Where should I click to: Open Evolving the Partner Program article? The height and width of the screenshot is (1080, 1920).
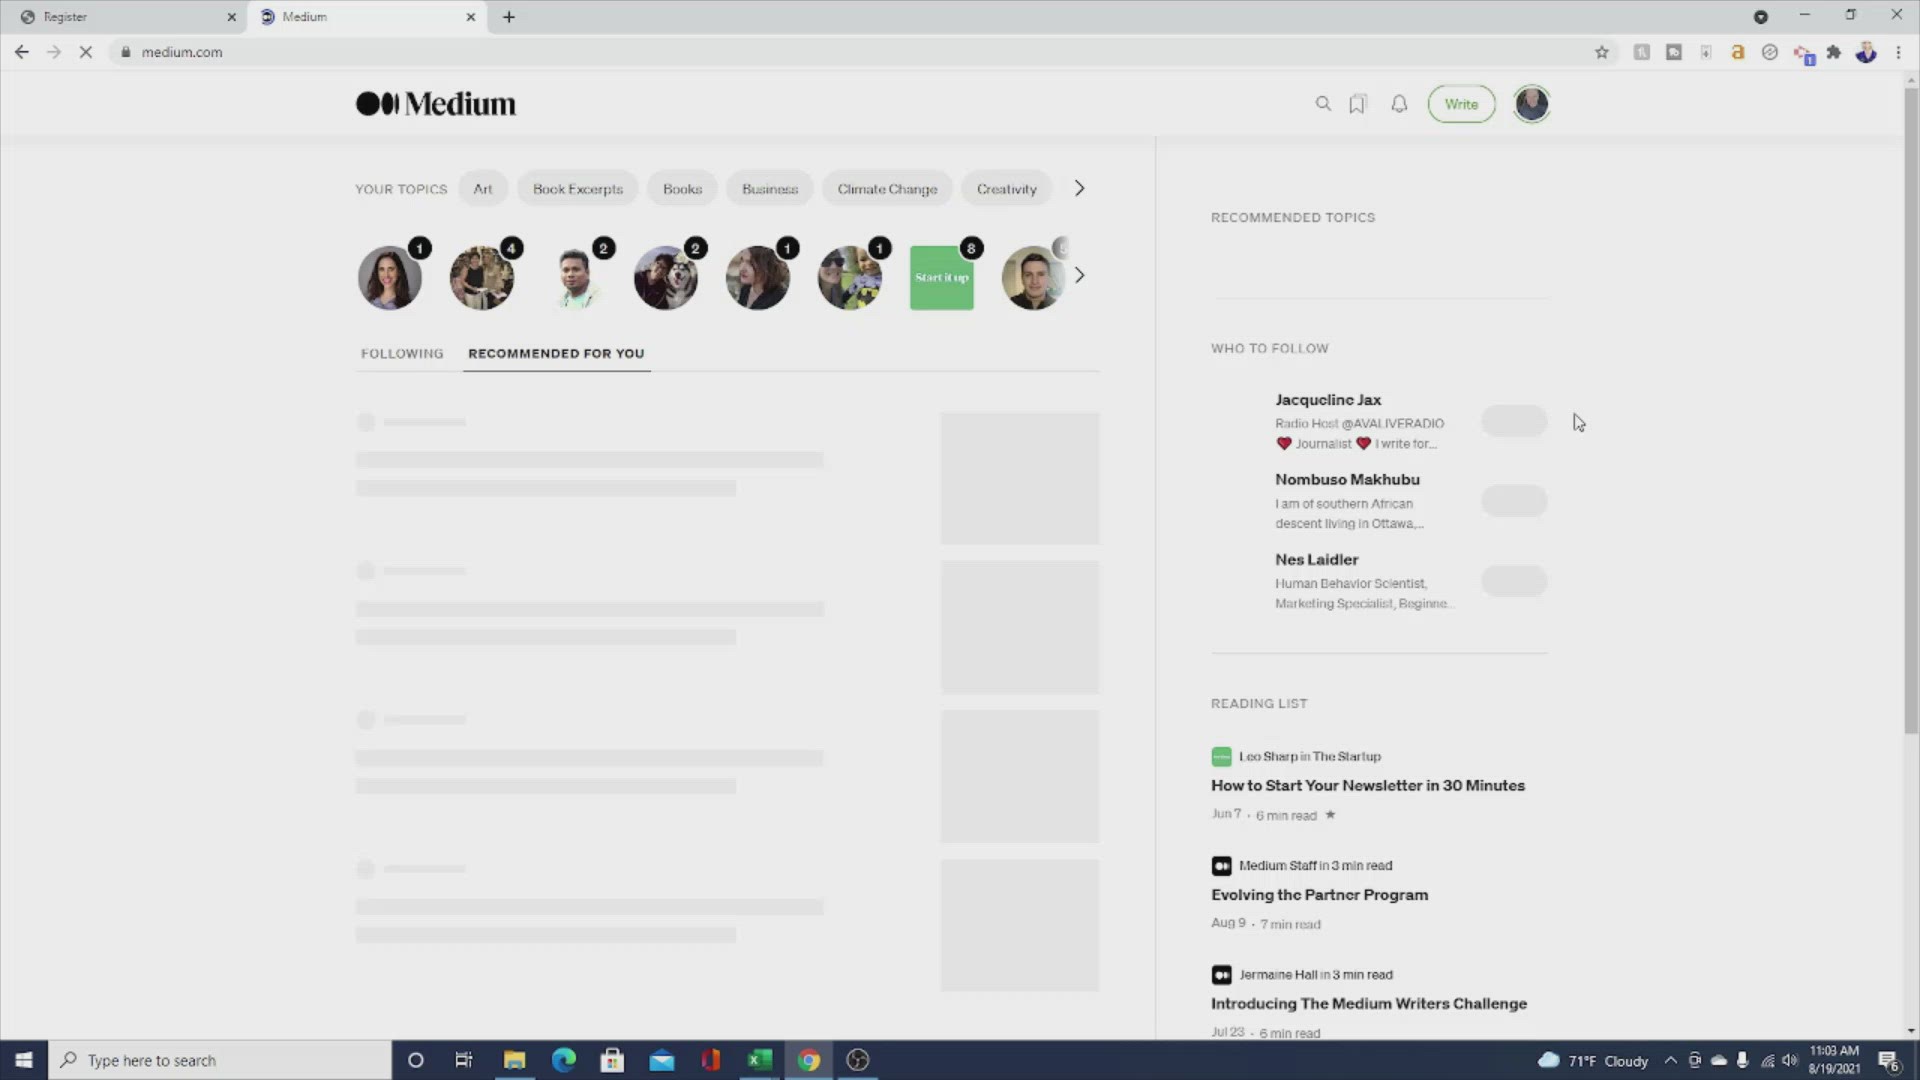click(1319, 895)
